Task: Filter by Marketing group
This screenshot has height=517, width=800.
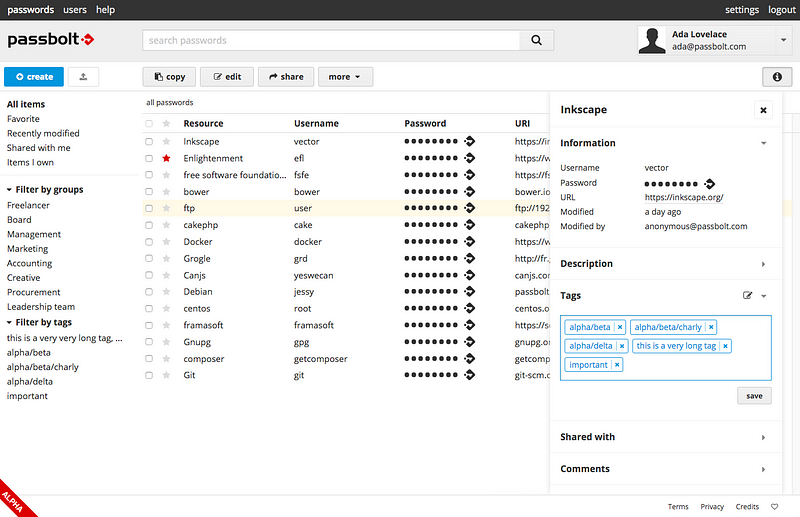Action: pos(28,249)
